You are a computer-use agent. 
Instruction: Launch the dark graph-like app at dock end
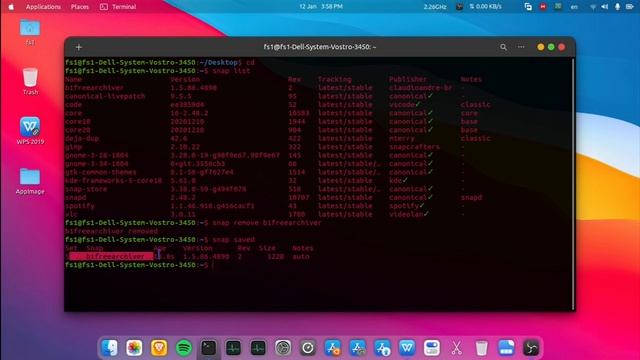531,348
